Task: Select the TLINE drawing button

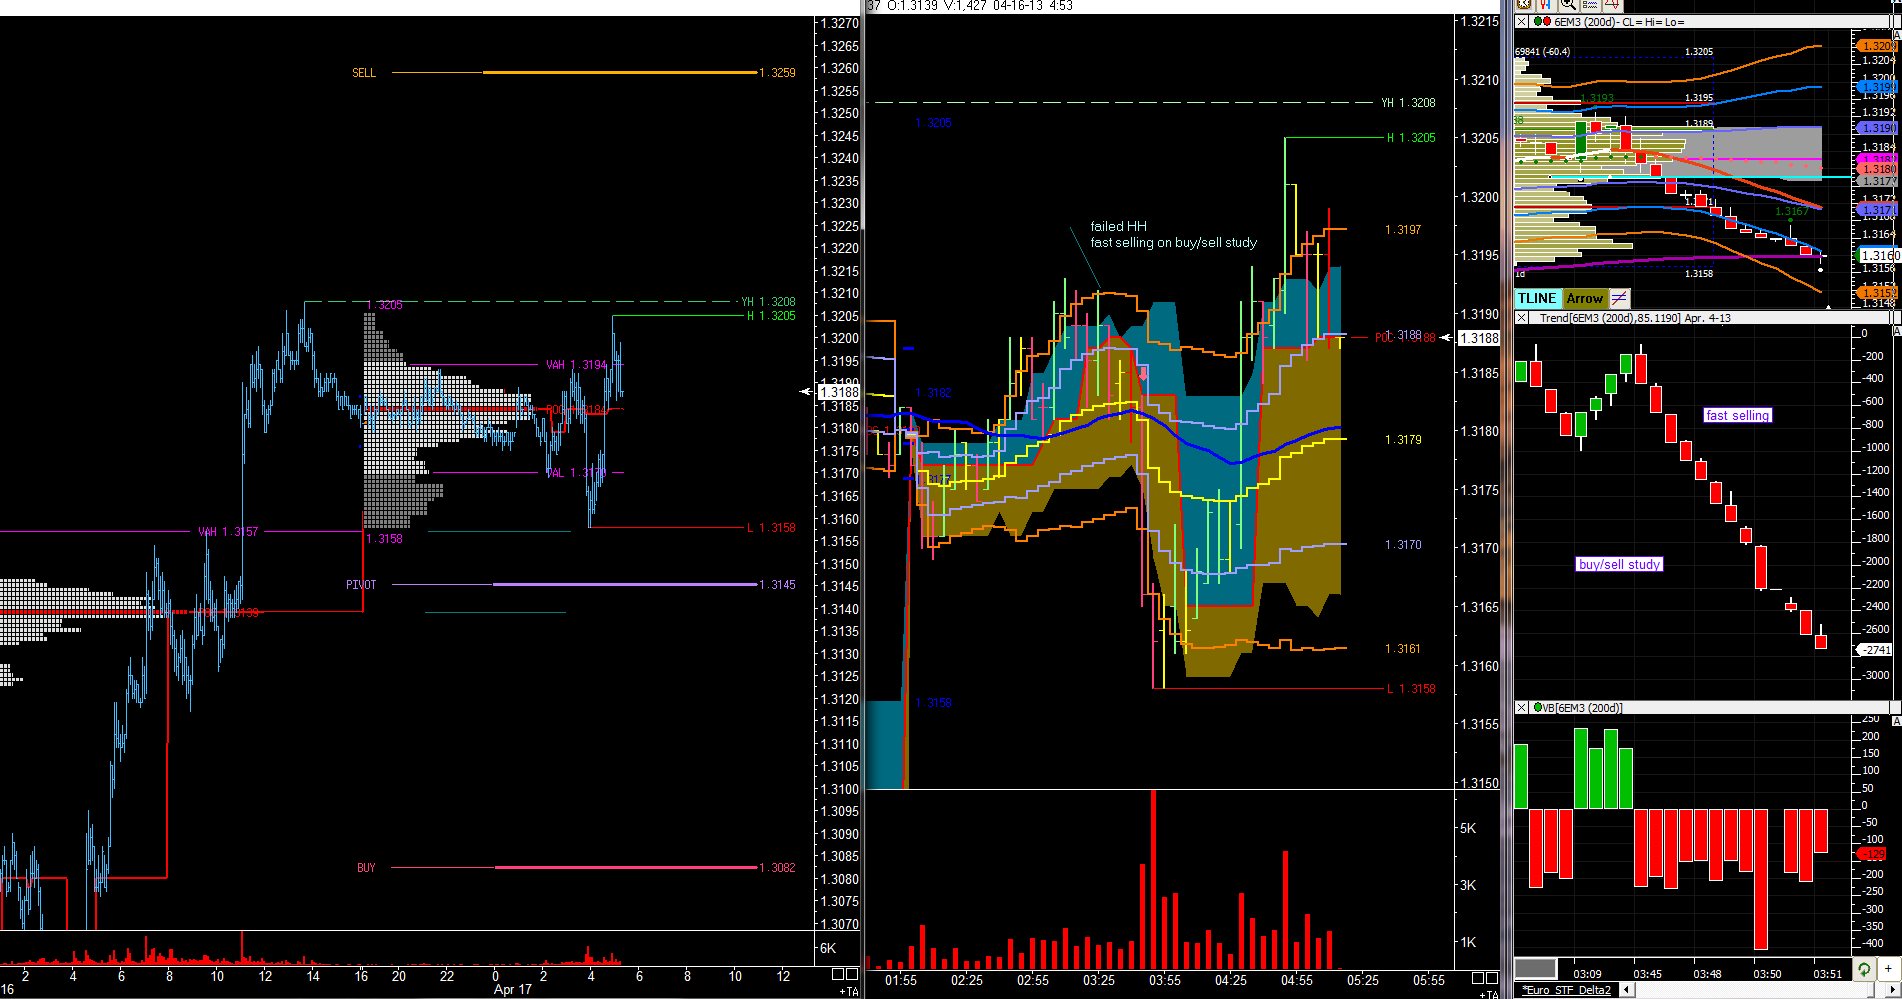Action: coord(1537,298)
